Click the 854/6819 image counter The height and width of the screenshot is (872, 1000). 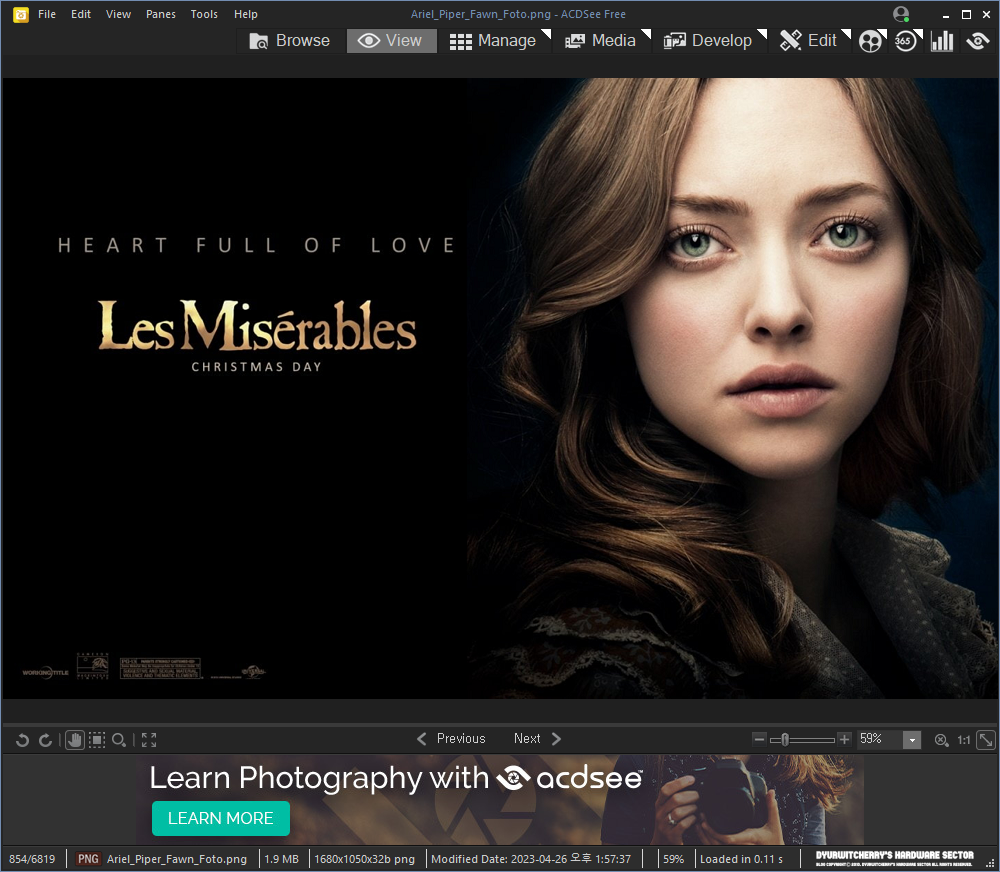coord(32,859)
